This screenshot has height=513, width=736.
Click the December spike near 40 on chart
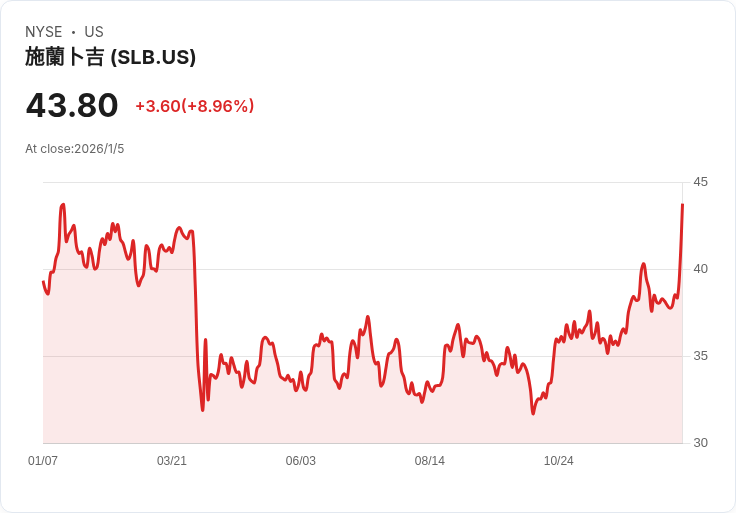tap(644, 264)
